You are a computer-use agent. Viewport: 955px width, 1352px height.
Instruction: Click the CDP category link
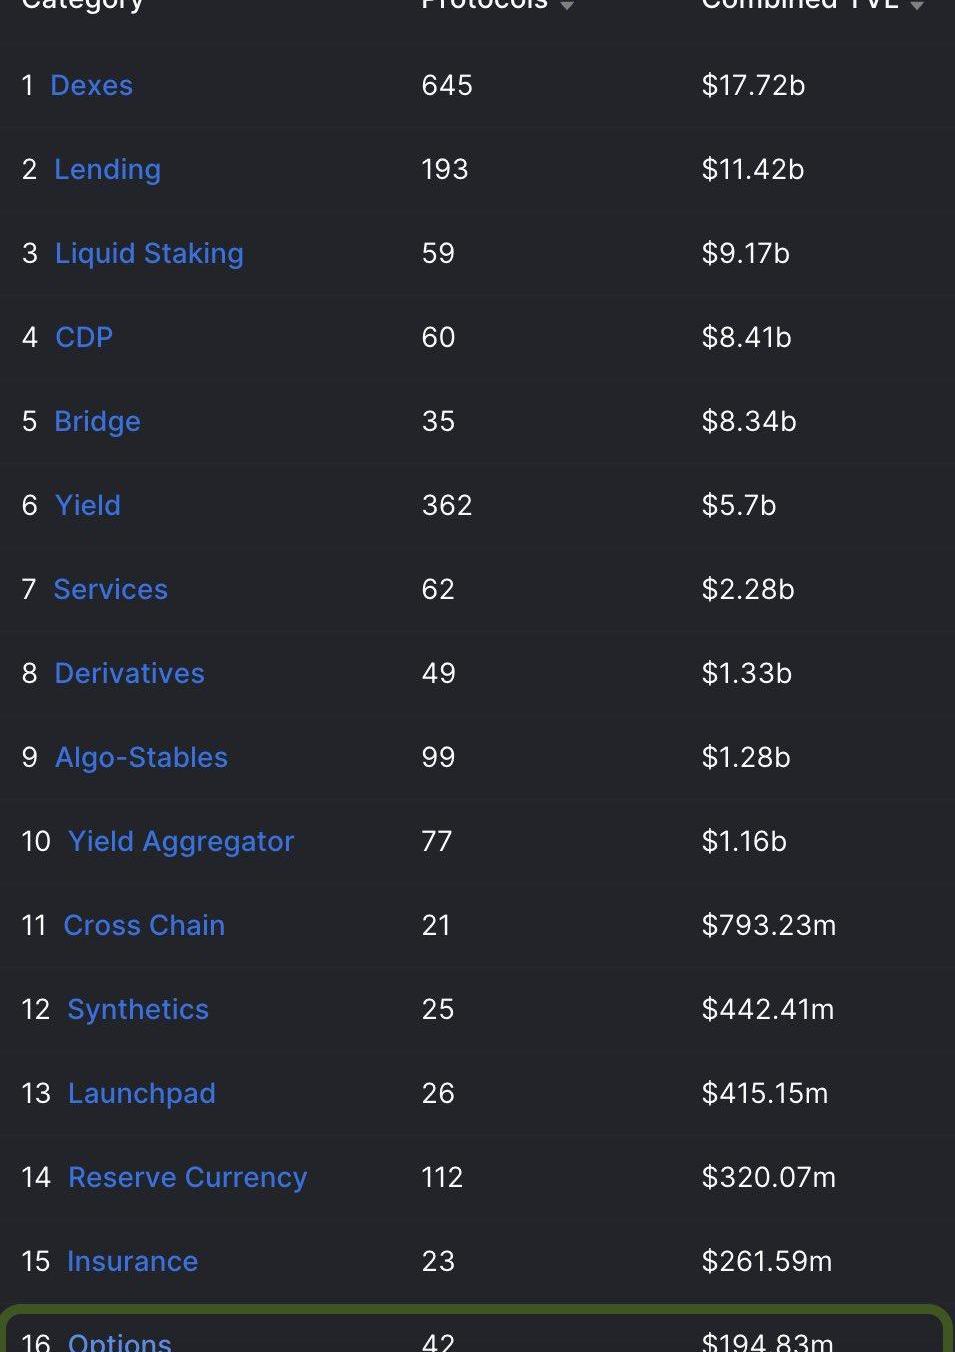coord(84,338)
